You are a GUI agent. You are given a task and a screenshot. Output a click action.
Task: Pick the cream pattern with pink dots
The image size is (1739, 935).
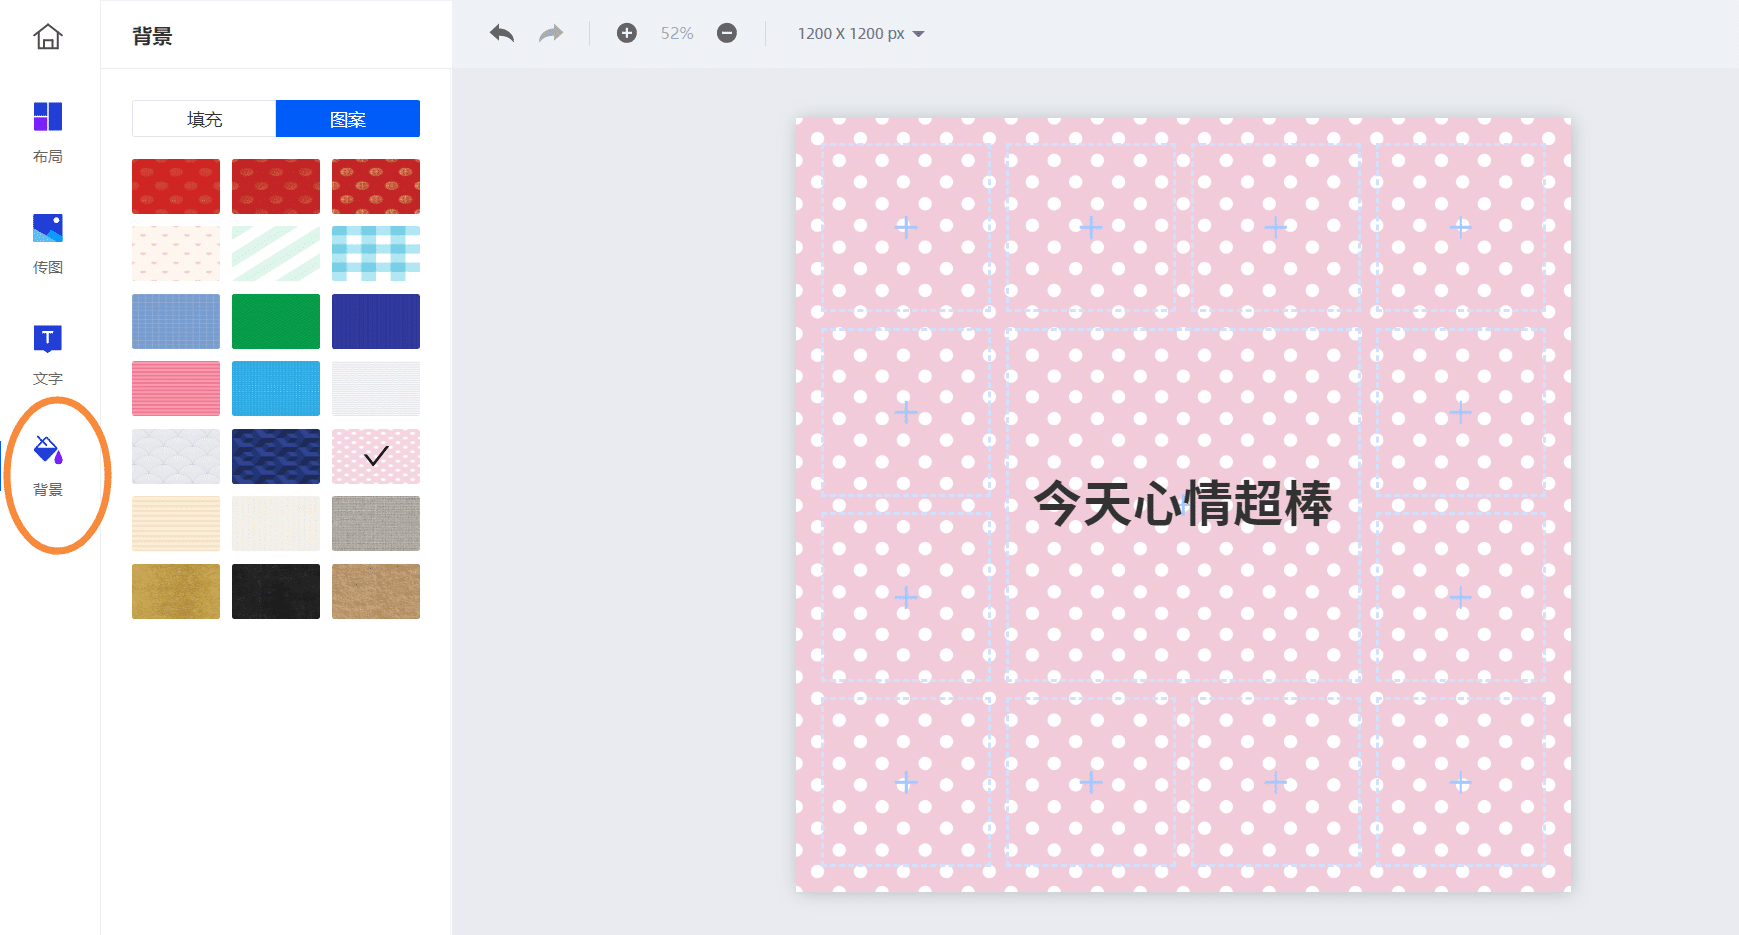pyautogui.click(x=176, y=253)
